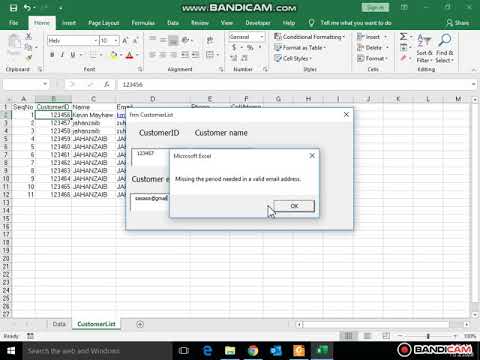480x360 pixels.
Task: Close the Microsoft Excel message box
Action: (x=312, y=156)
